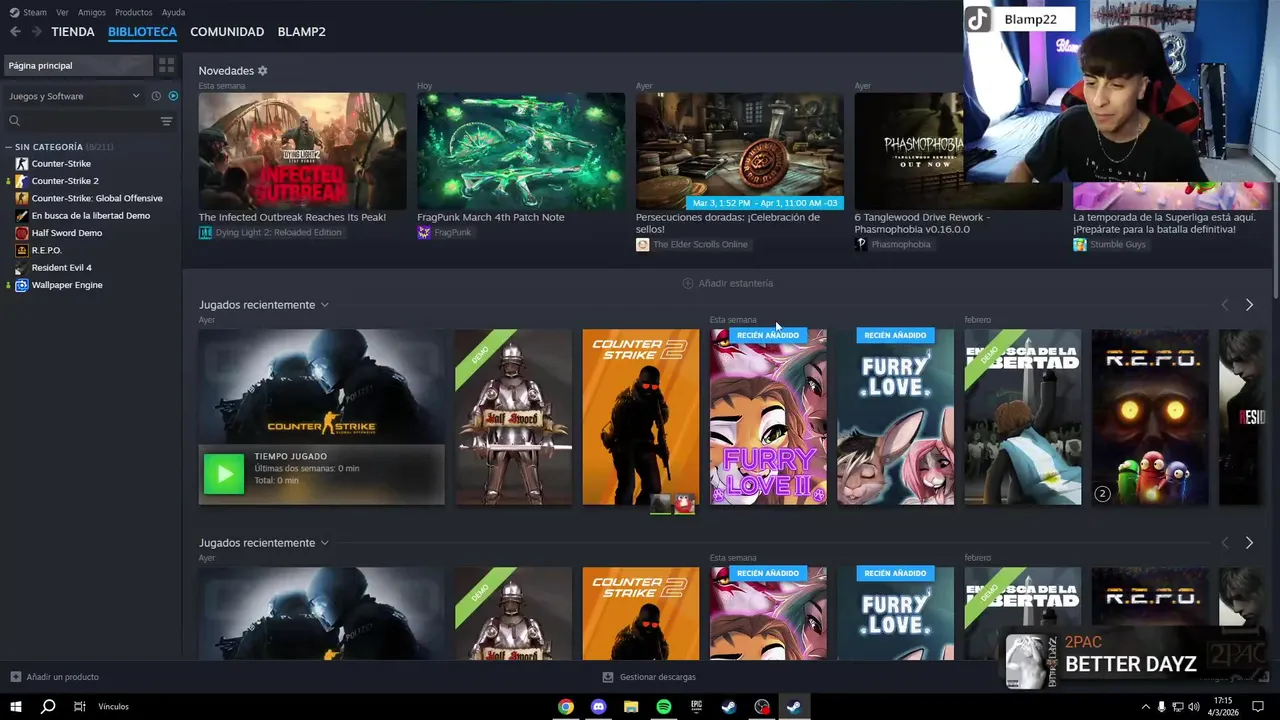Open the Steam menu
The image size is (1280, 720).
click(28, 12)
